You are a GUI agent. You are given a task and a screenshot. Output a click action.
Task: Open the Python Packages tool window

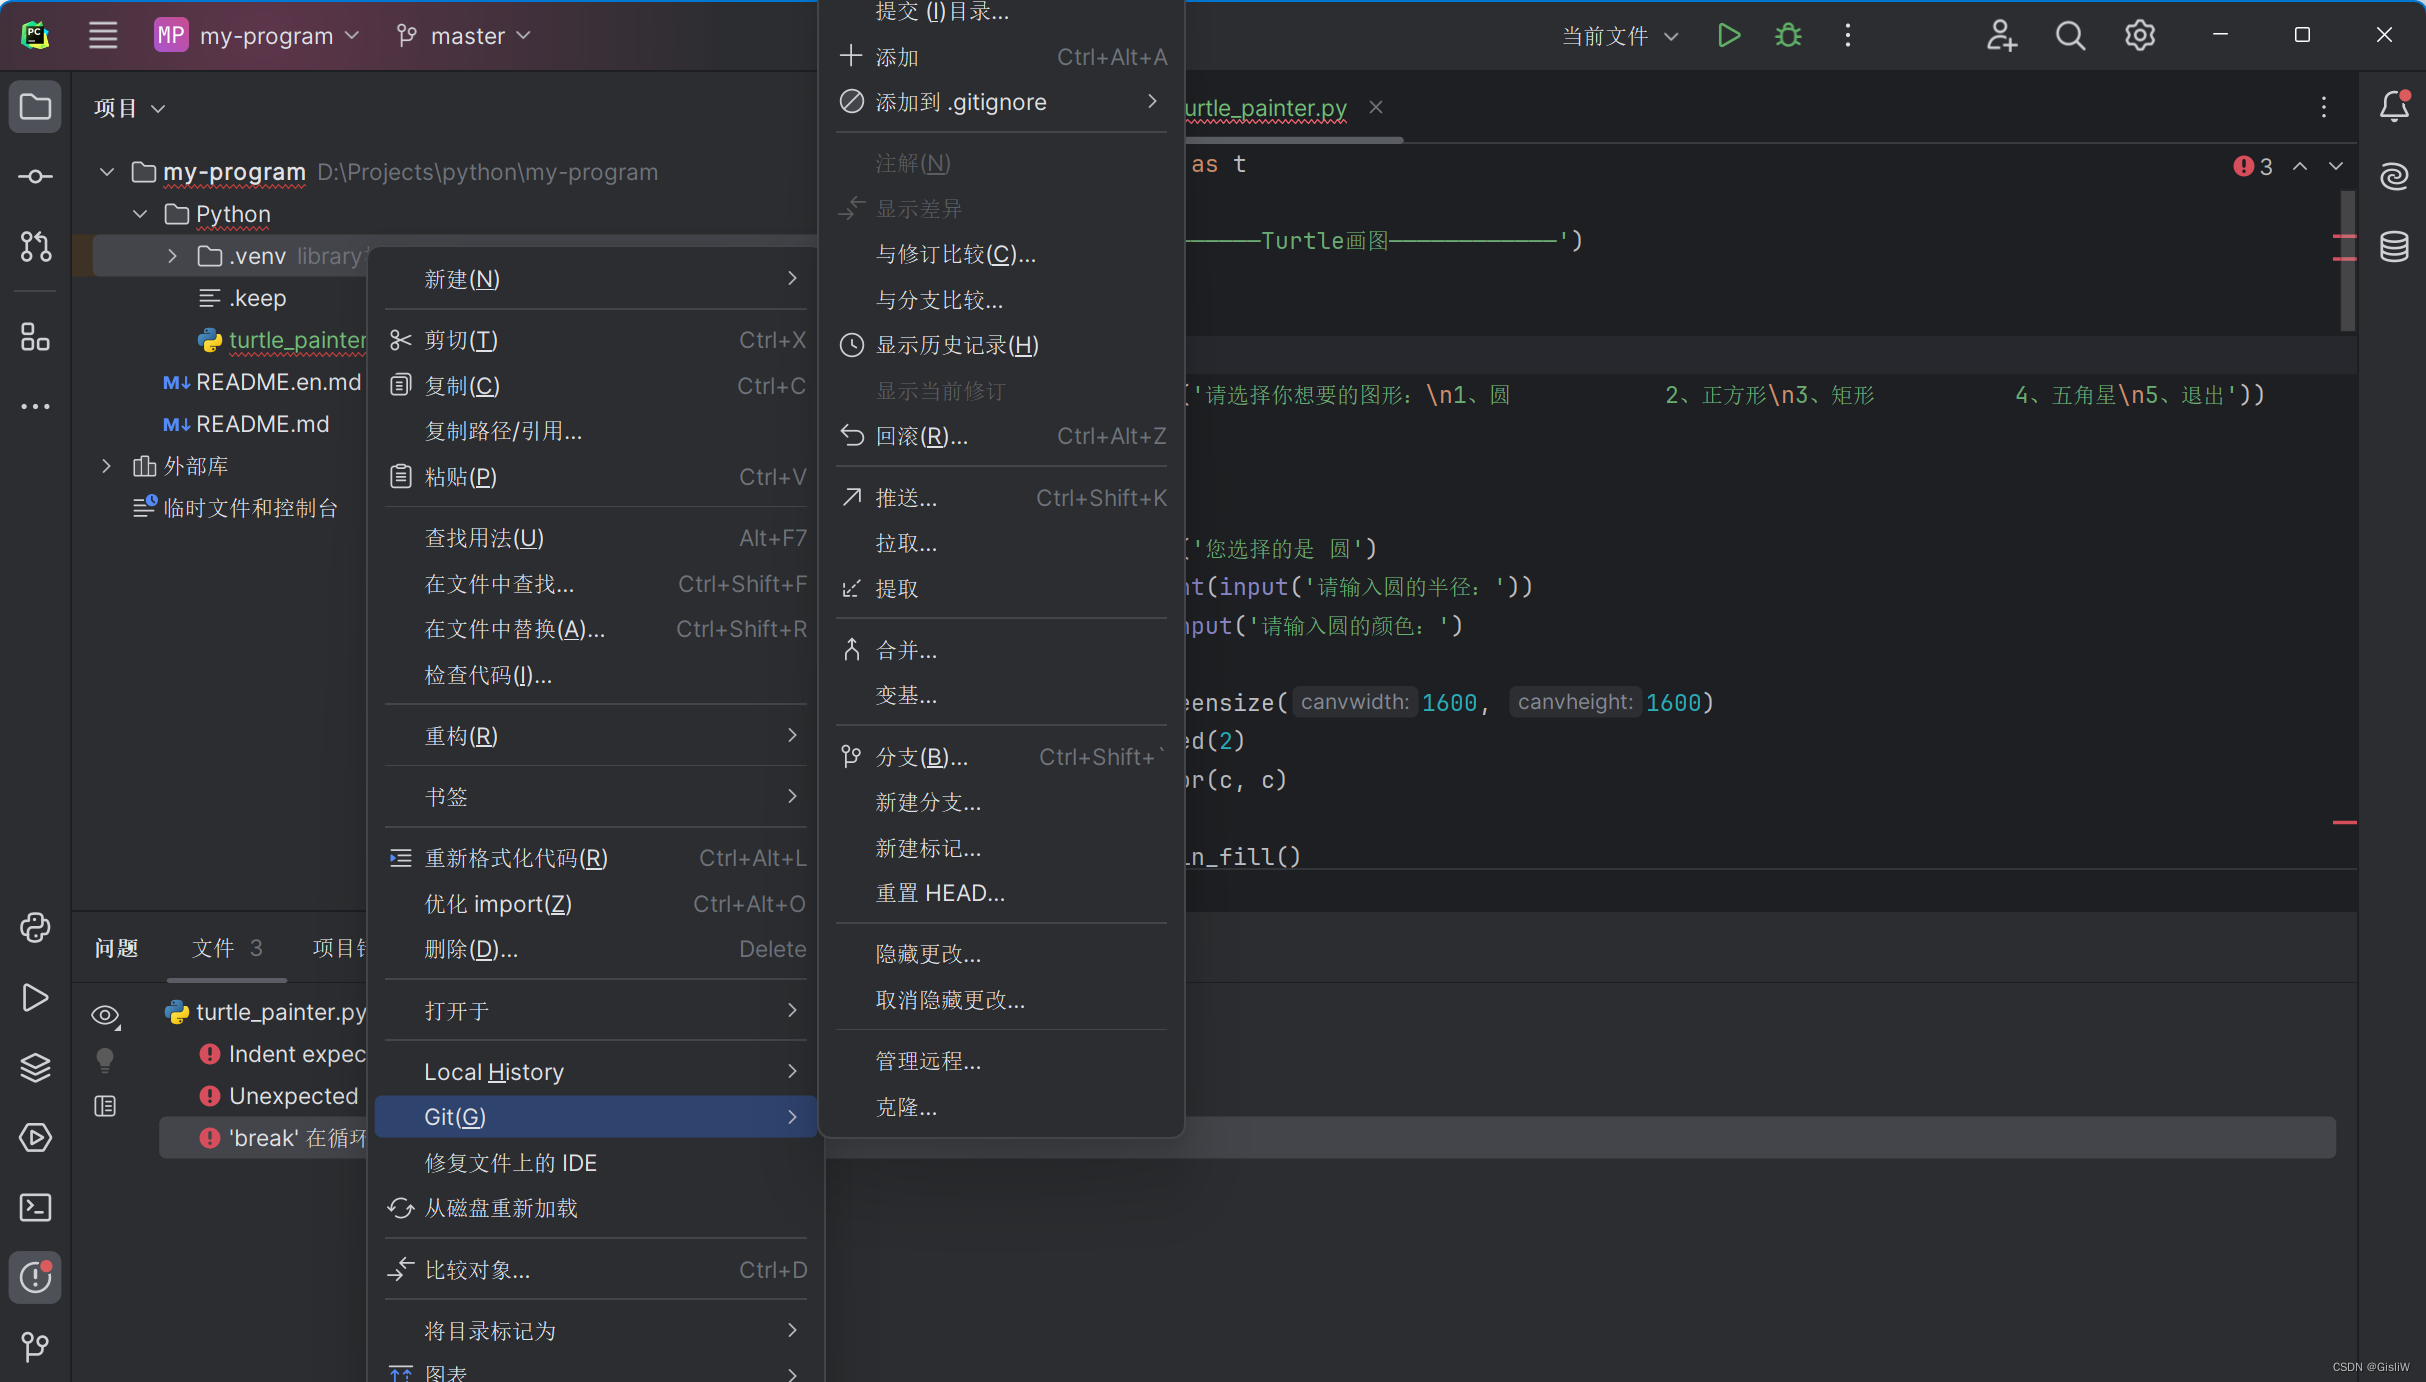tap(35, 1068)
